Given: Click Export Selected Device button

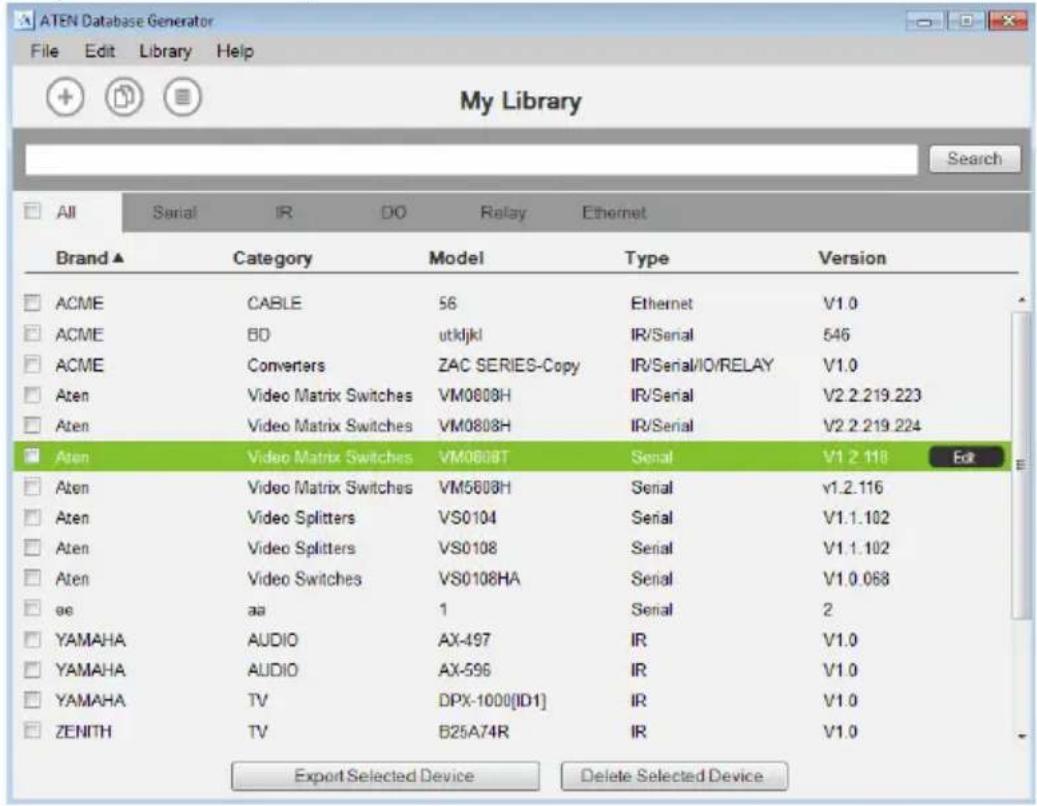Looking at the screenshot, I should click(x=385, y=776).
